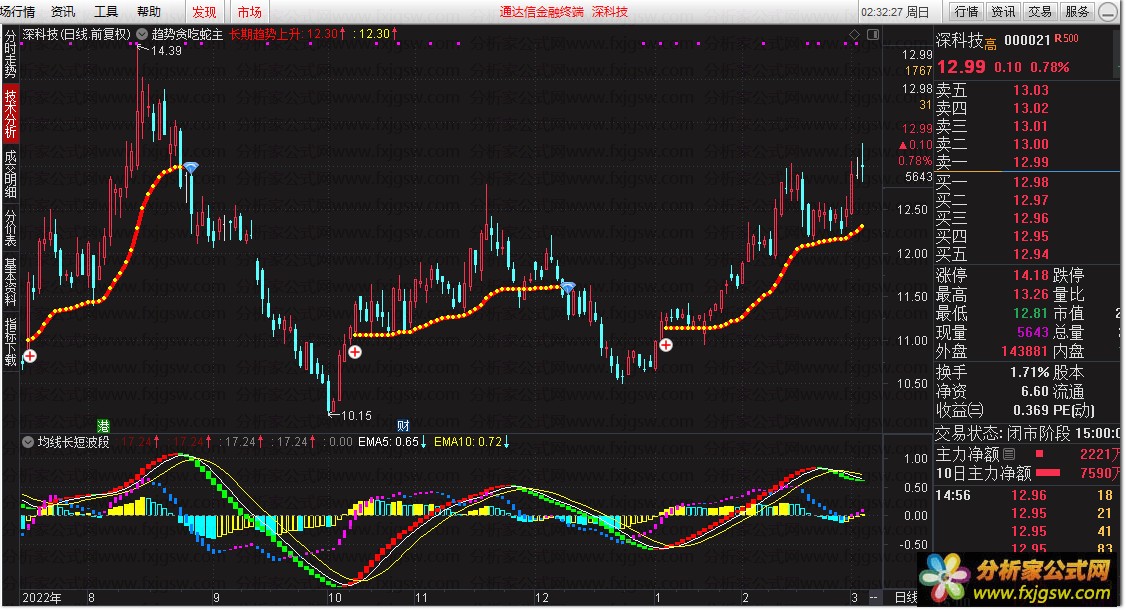Screen dimensions: 1127x610
Task: Click the 资讯 button next to 交易
Action: tap(1003, 11)
